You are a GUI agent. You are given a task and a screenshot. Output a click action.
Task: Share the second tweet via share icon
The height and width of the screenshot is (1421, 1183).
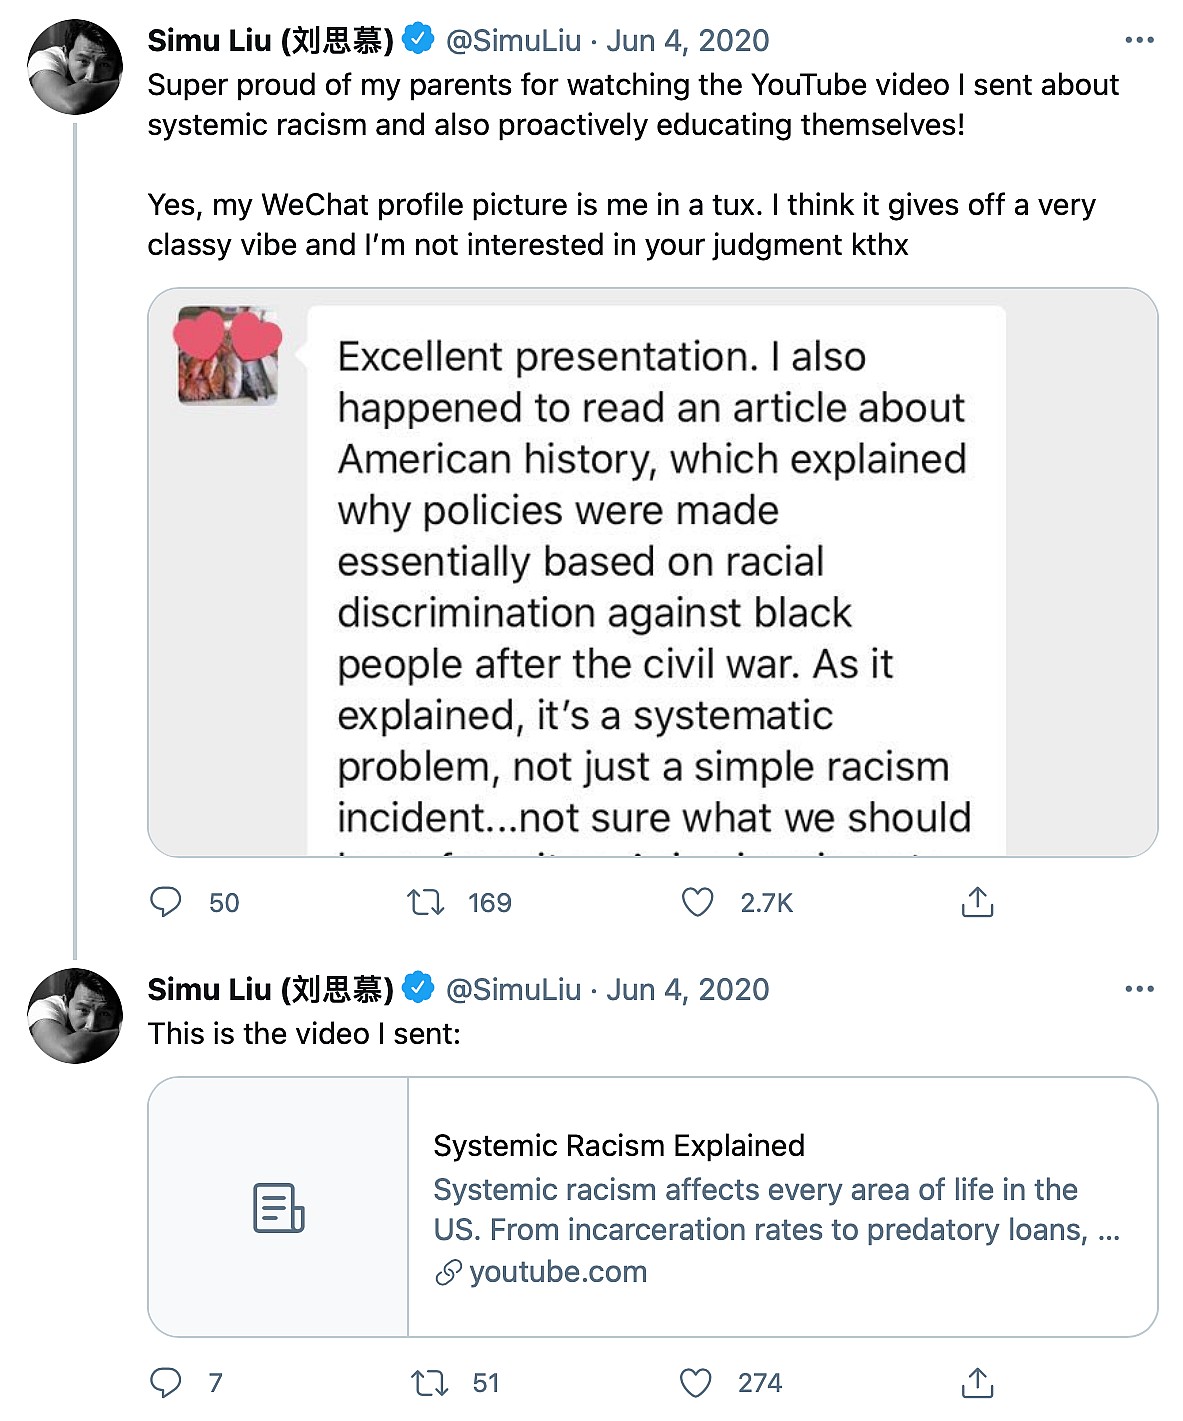click(x=977, y=1382)
